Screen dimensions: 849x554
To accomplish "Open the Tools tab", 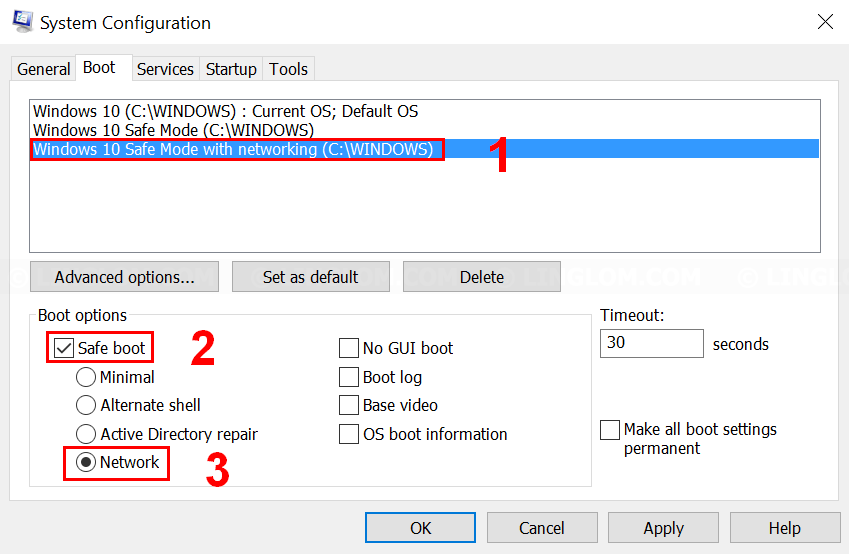I will click(289, 69).
